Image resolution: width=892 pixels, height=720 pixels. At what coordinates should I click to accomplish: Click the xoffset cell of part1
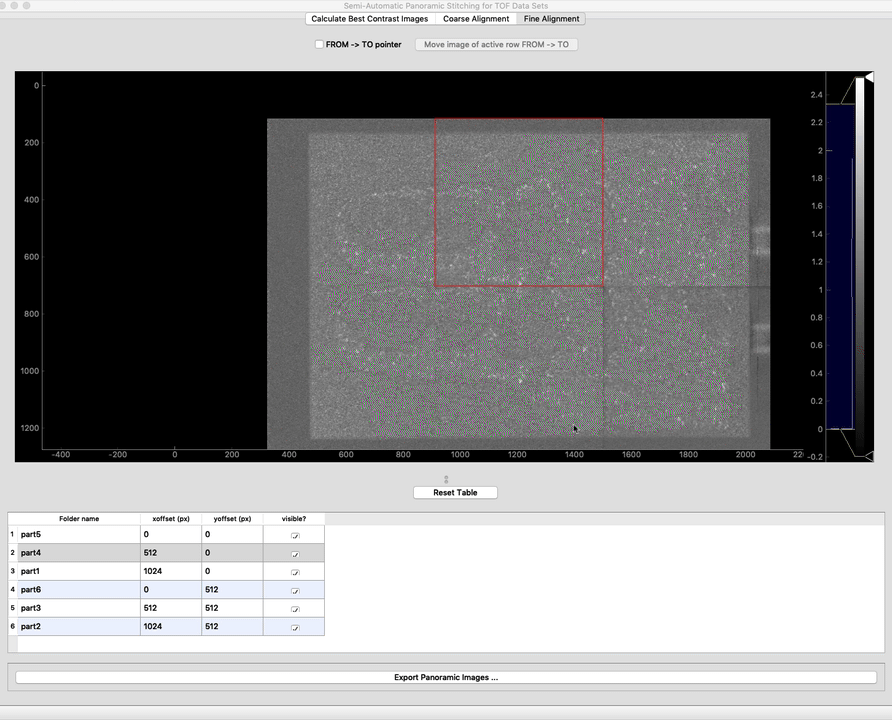[170, 572]
